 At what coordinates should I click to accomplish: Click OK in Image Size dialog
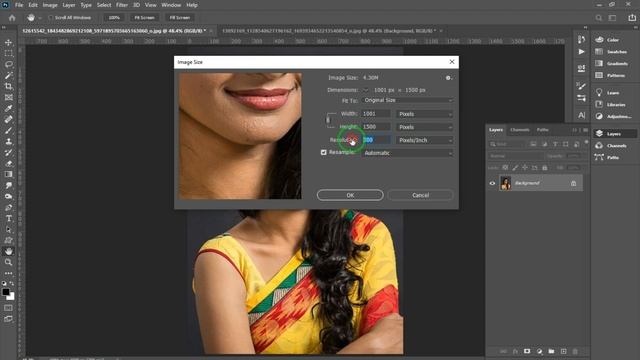350,195
